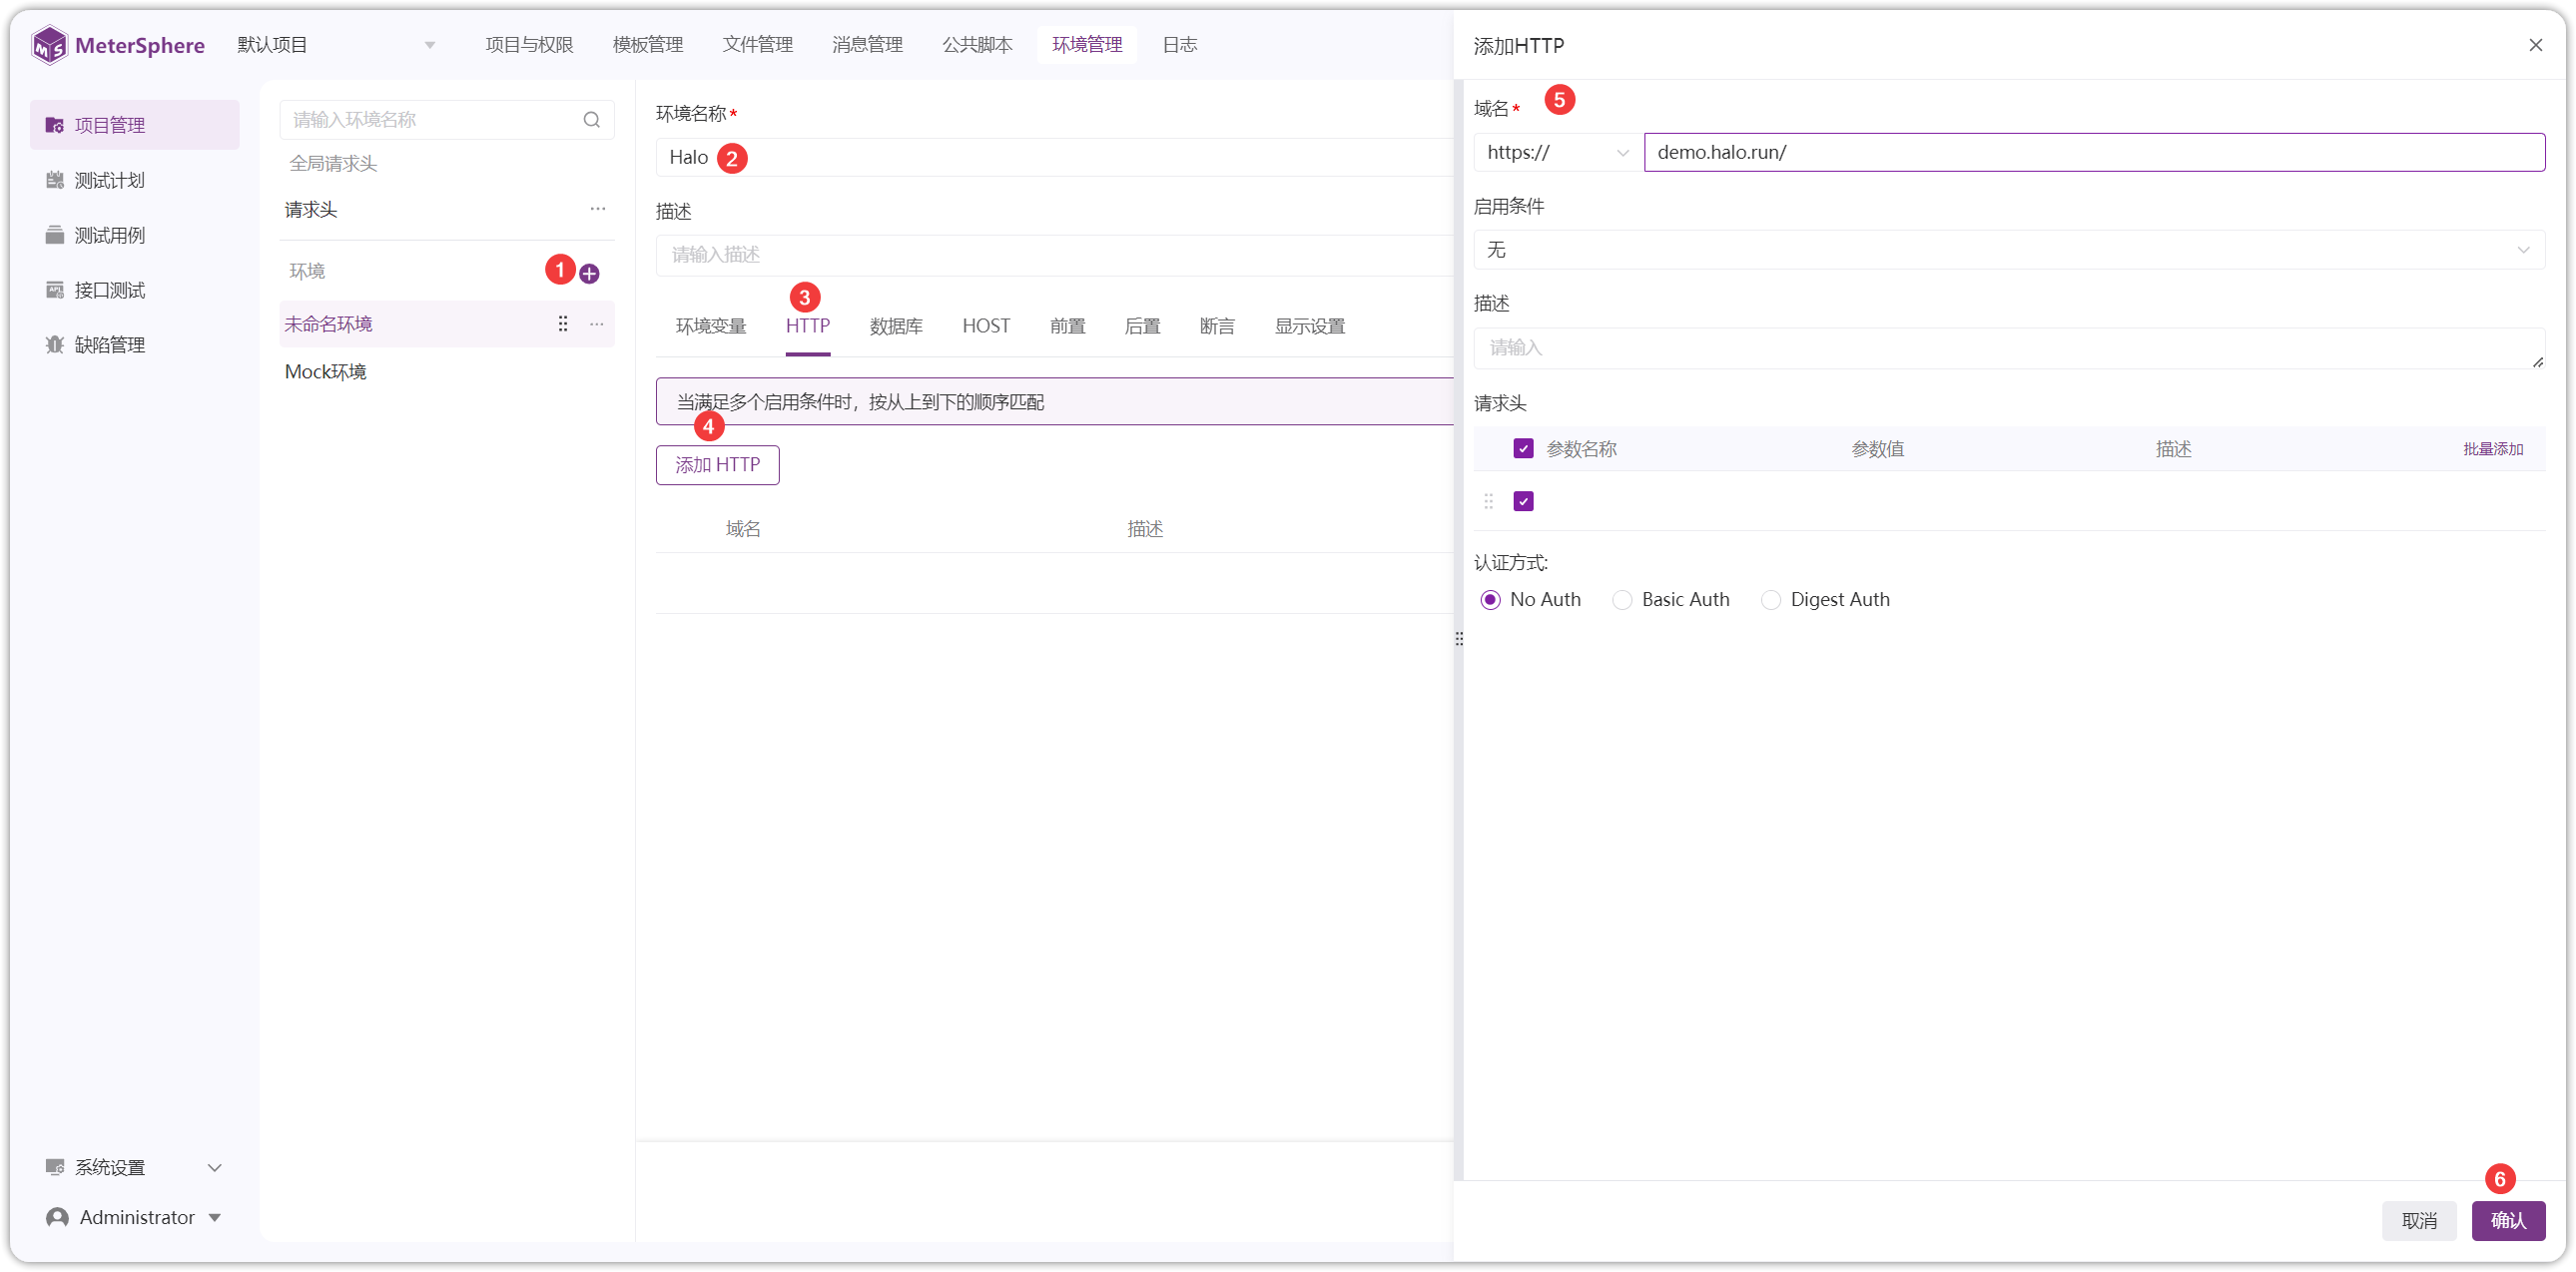Click the request header row drag handle
This screenshot has height=1272, width=2576.
tap(1488, 501)
